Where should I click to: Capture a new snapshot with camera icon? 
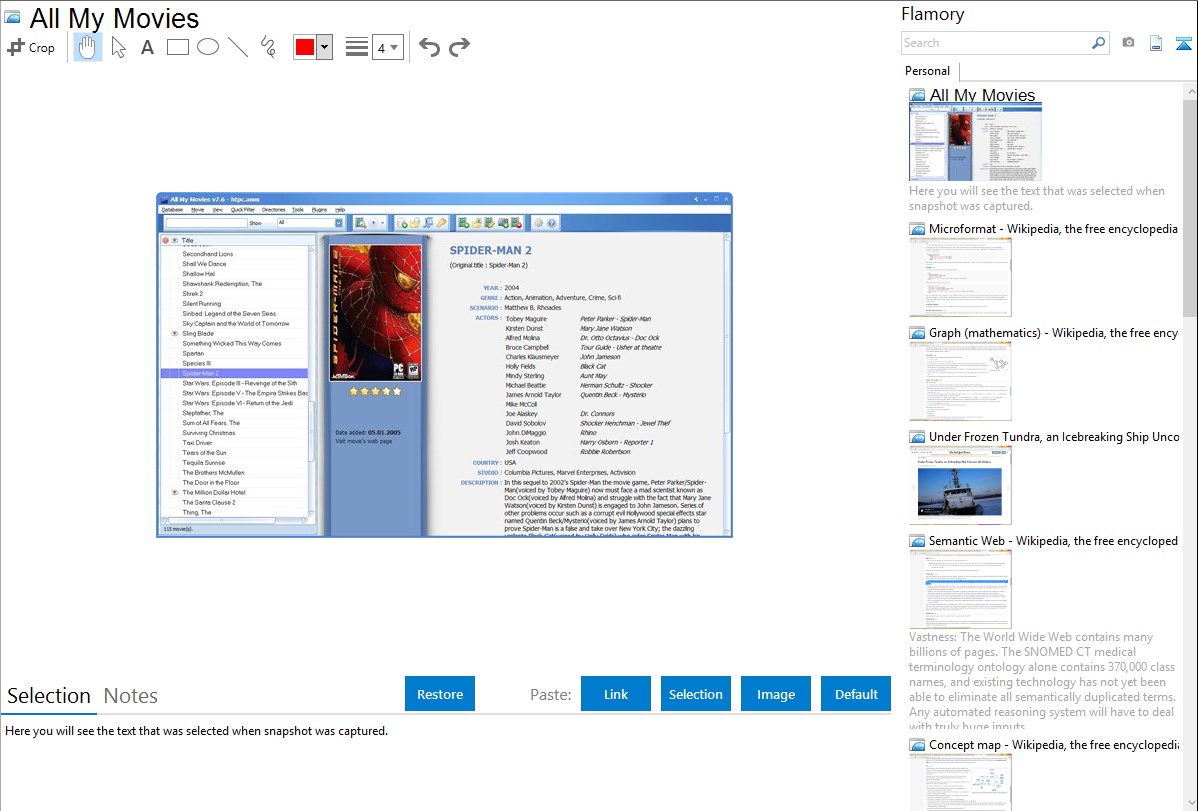[1128, 43]
